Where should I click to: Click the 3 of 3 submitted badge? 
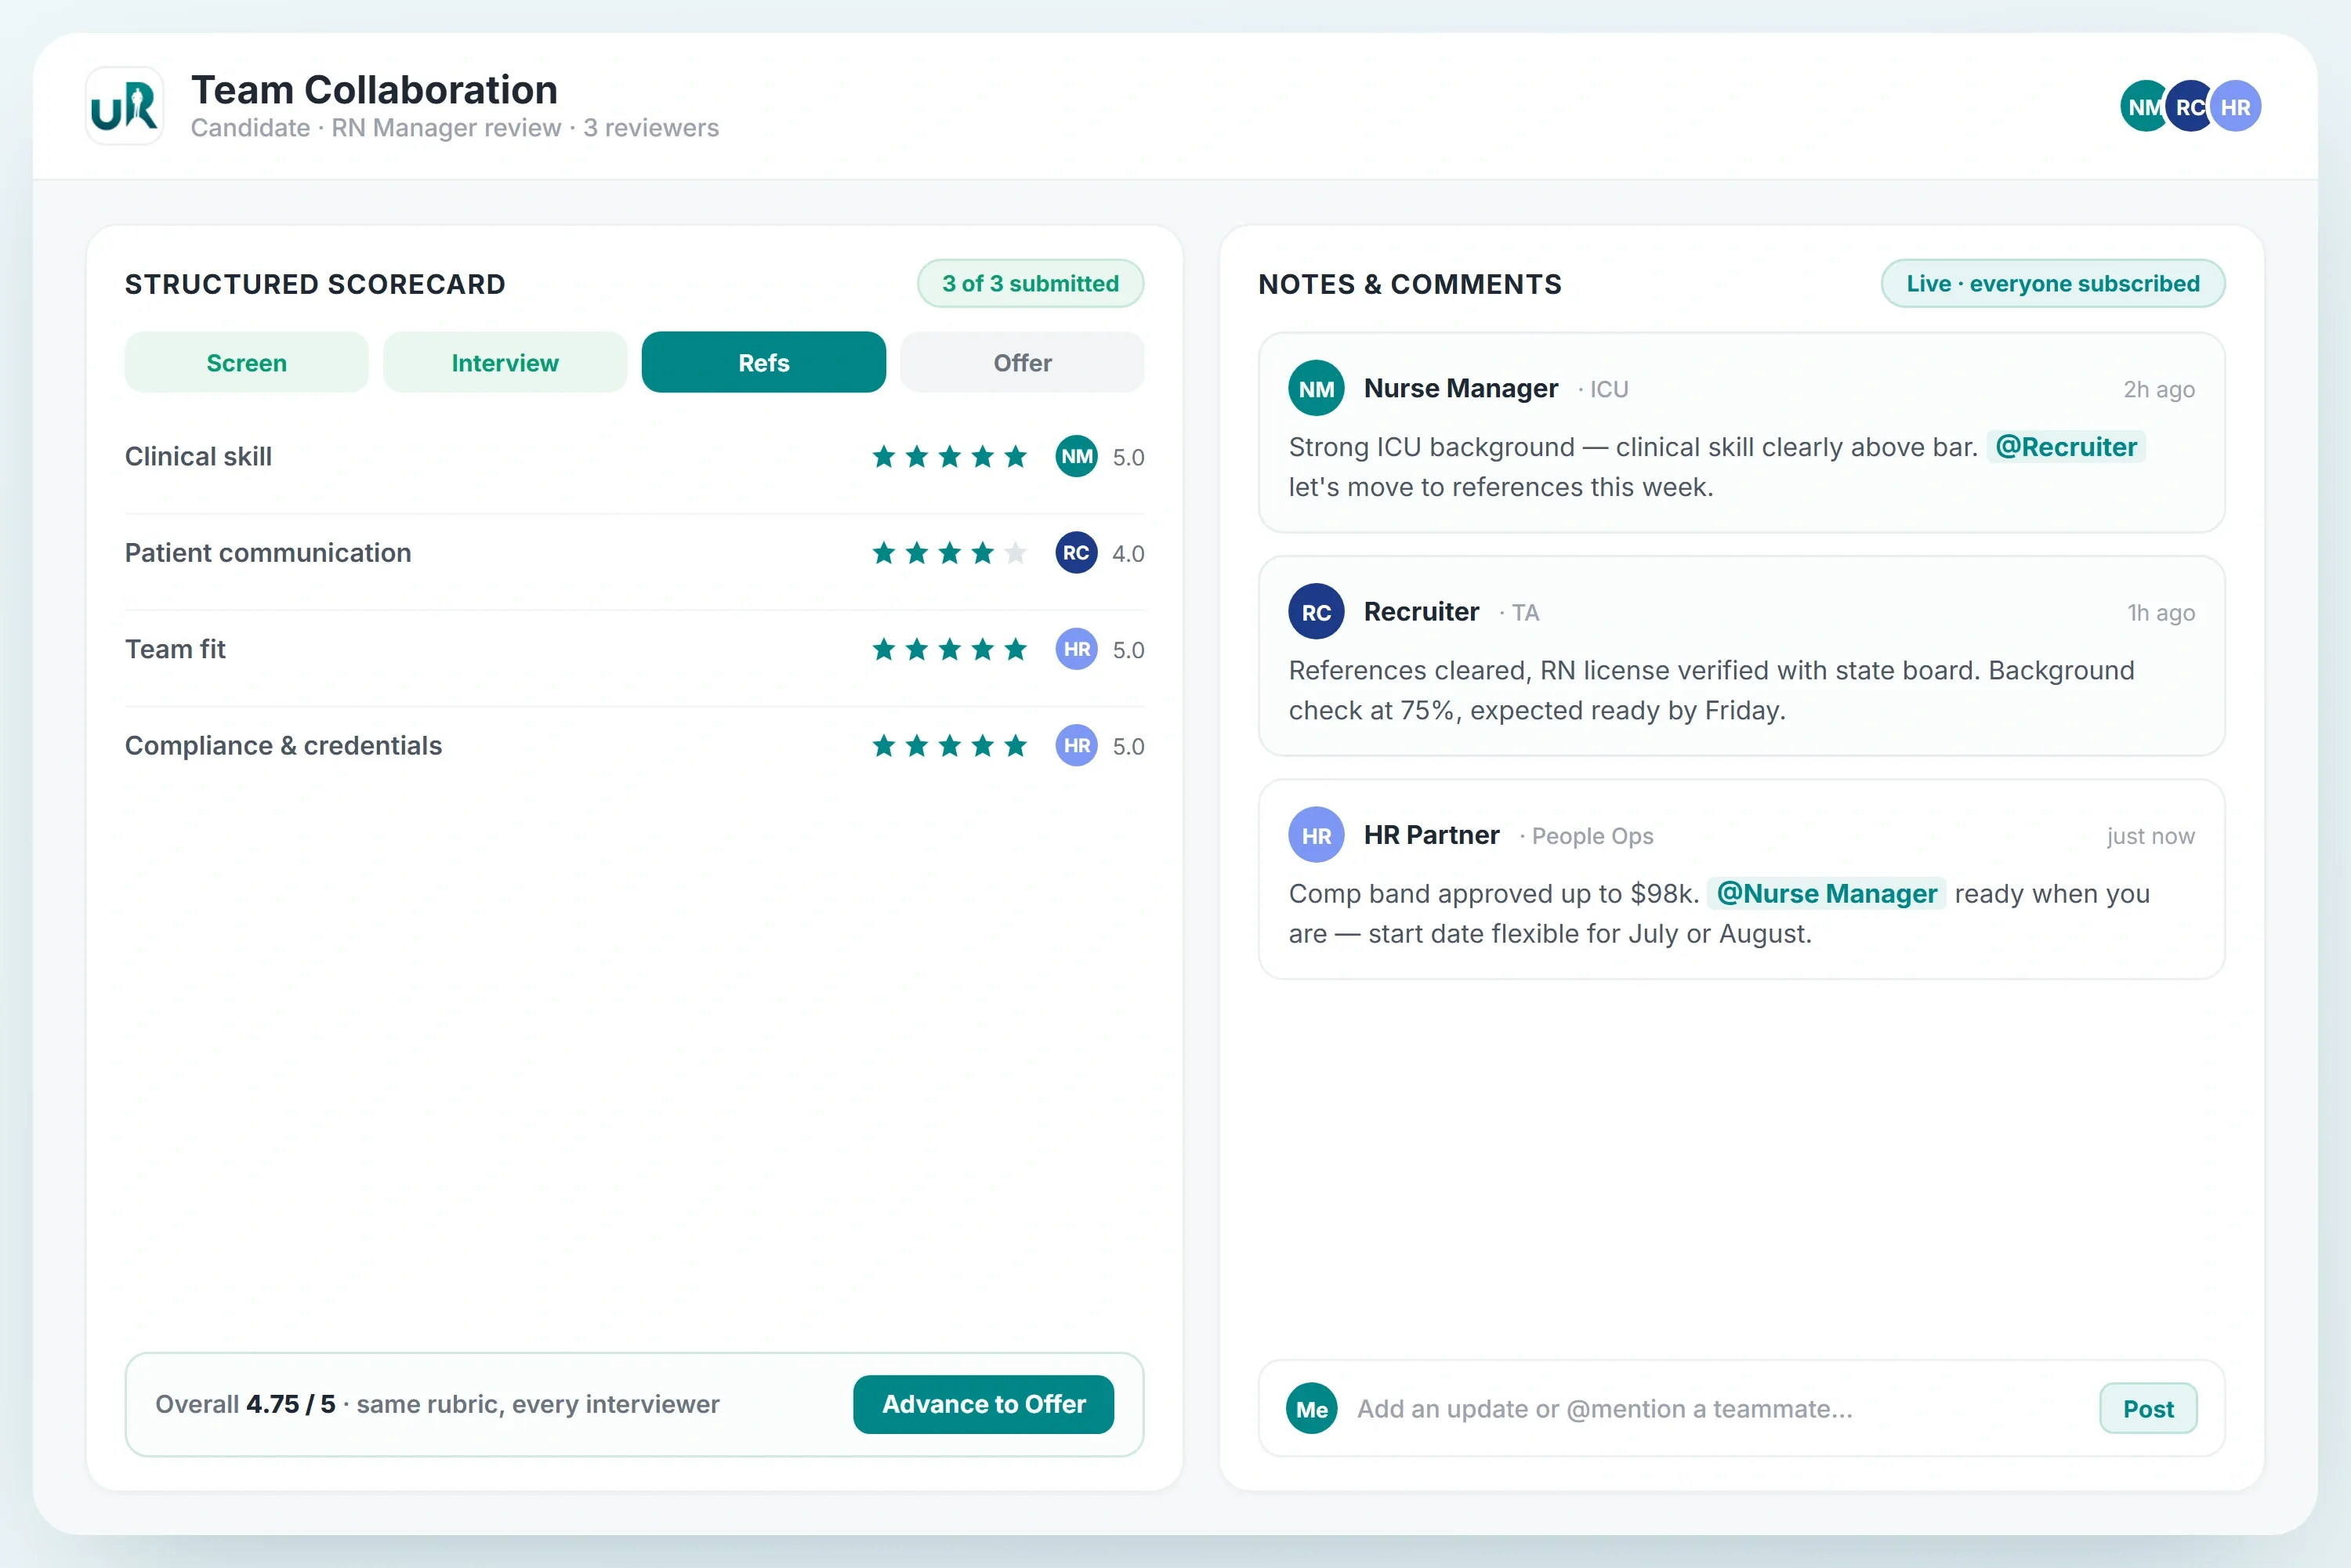tap(1030, 283)
